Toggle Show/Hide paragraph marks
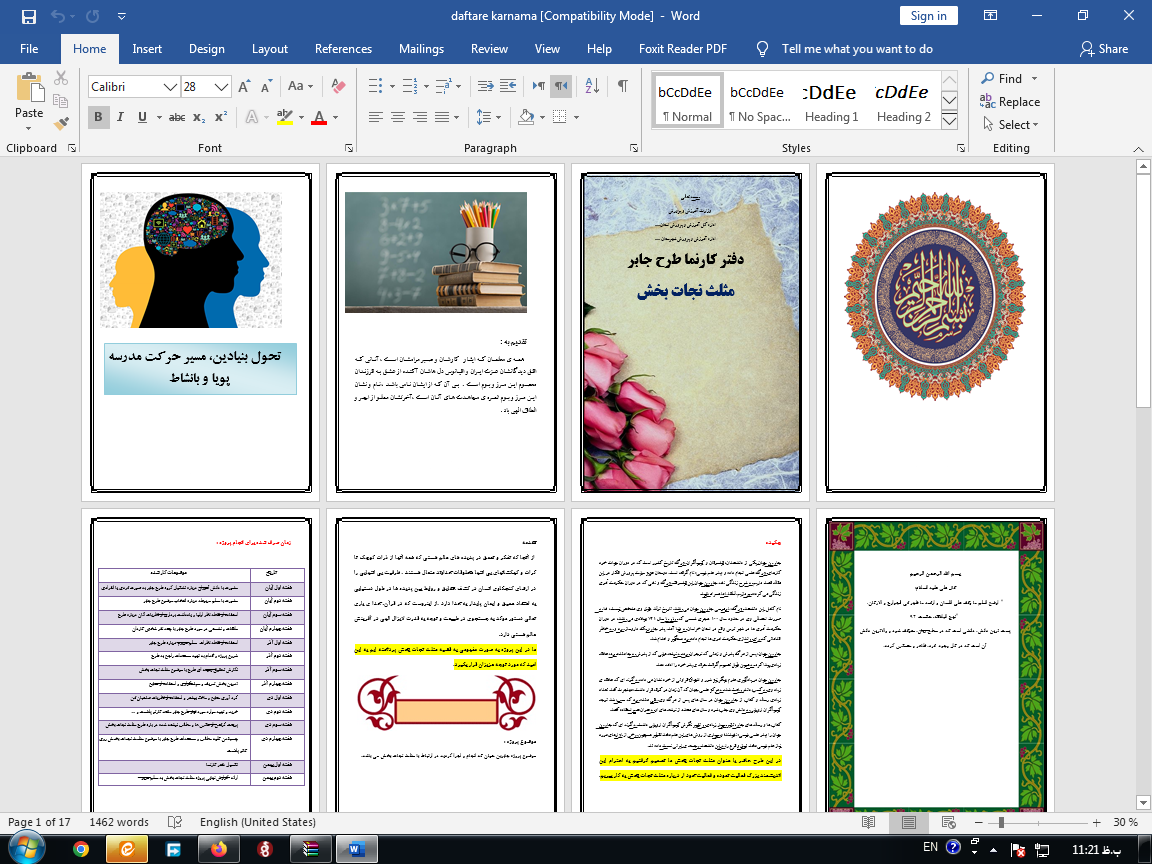This screenshot has width=1152, height=864. coord(622,87)
